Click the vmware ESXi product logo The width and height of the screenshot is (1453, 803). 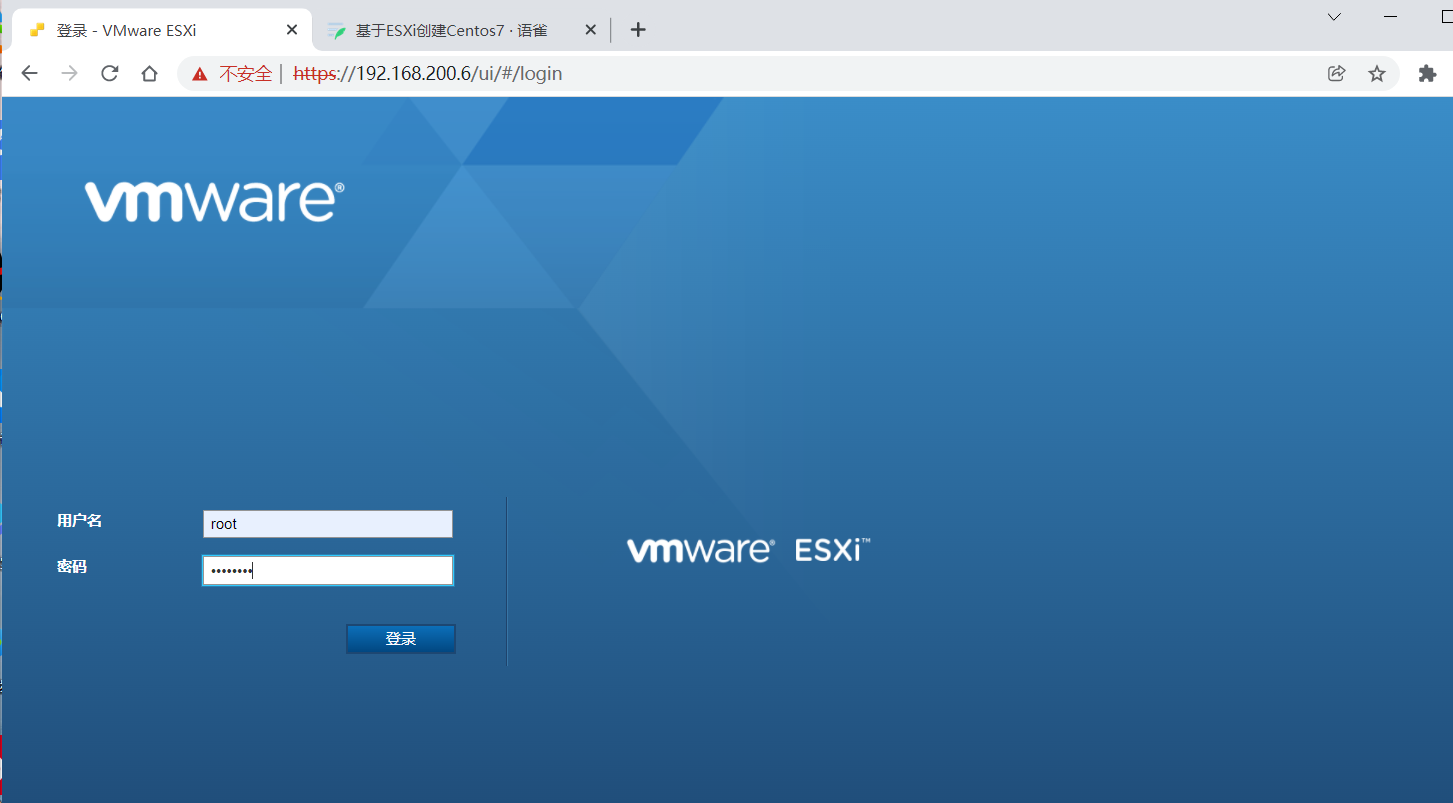[x=749, y=550]
